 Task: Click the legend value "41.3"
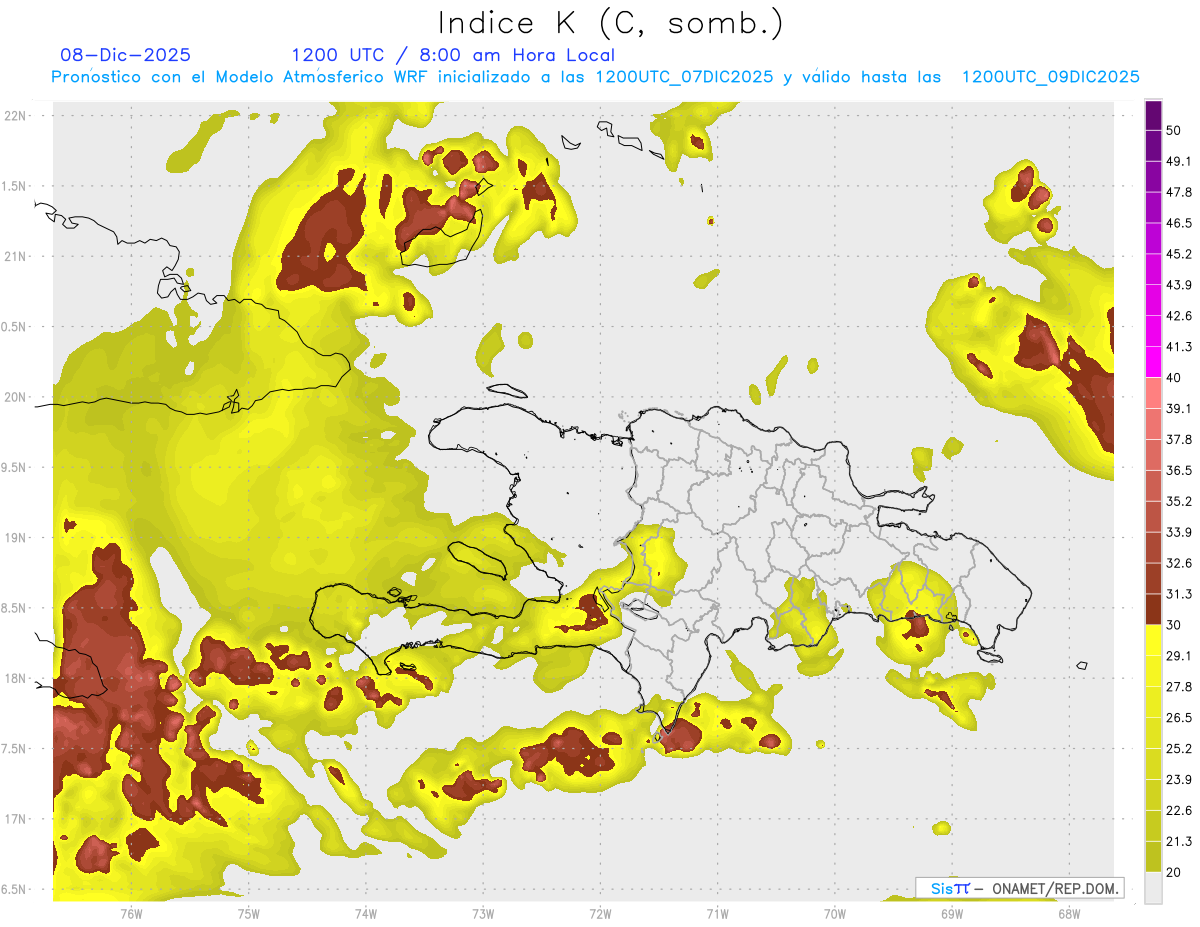[1179, 347]
